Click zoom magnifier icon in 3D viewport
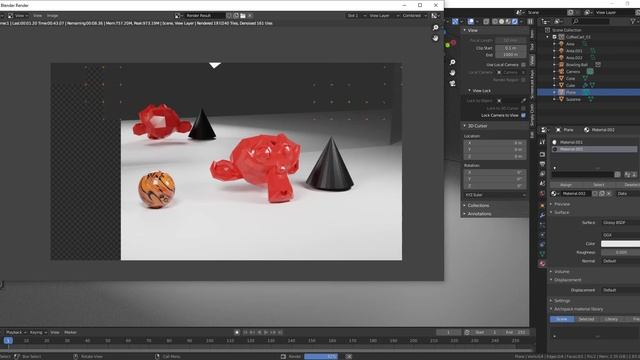This screenshot has height=360, width=640. [452, 62]
